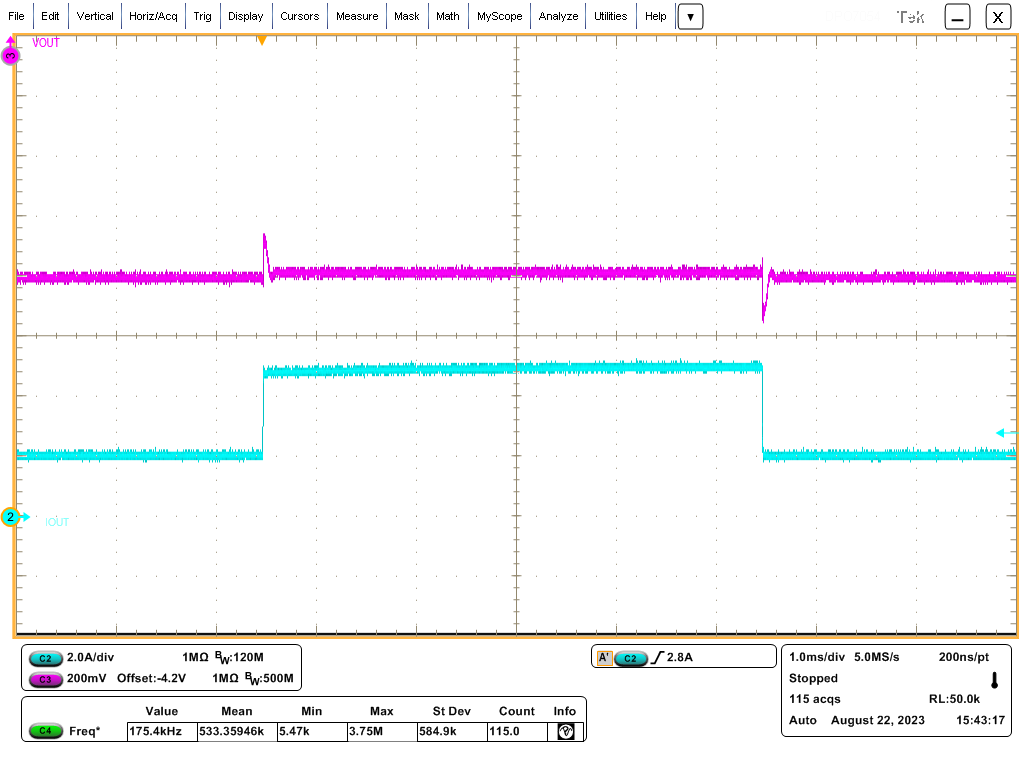Click the VOUT waveform label
This screenshot has height=768, width=1024.
pos(45,43)
